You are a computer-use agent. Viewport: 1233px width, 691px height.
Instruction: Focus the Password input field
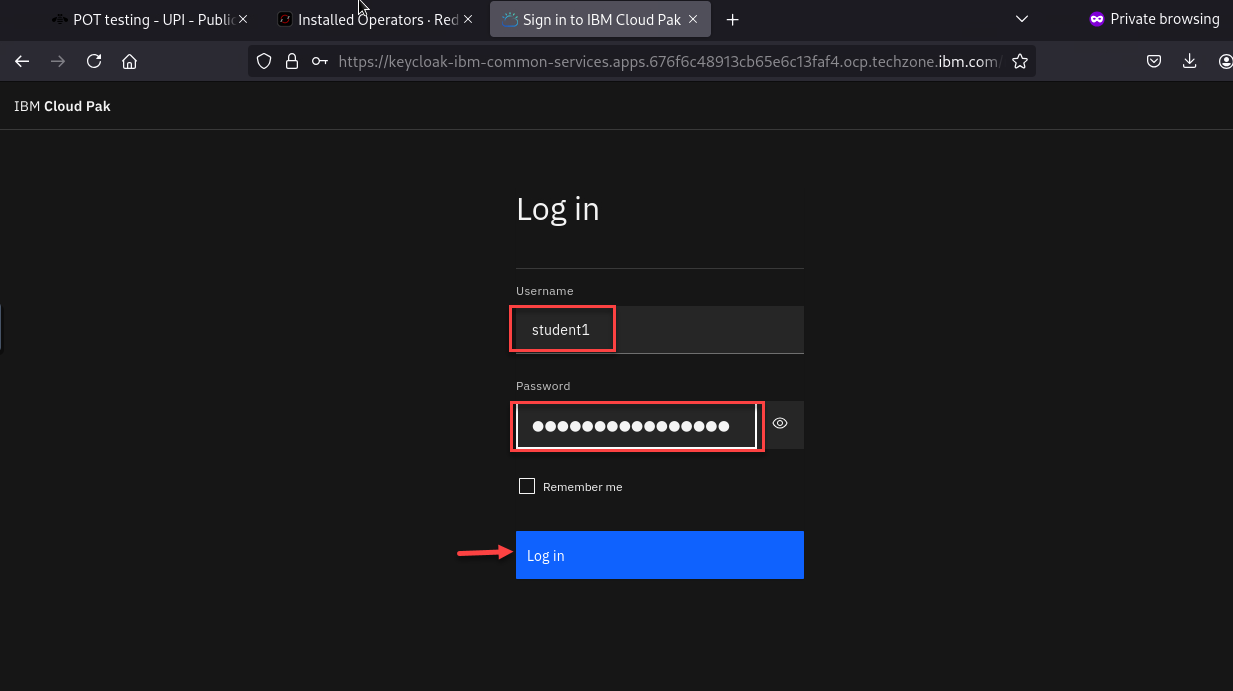(x=636, y=426)
